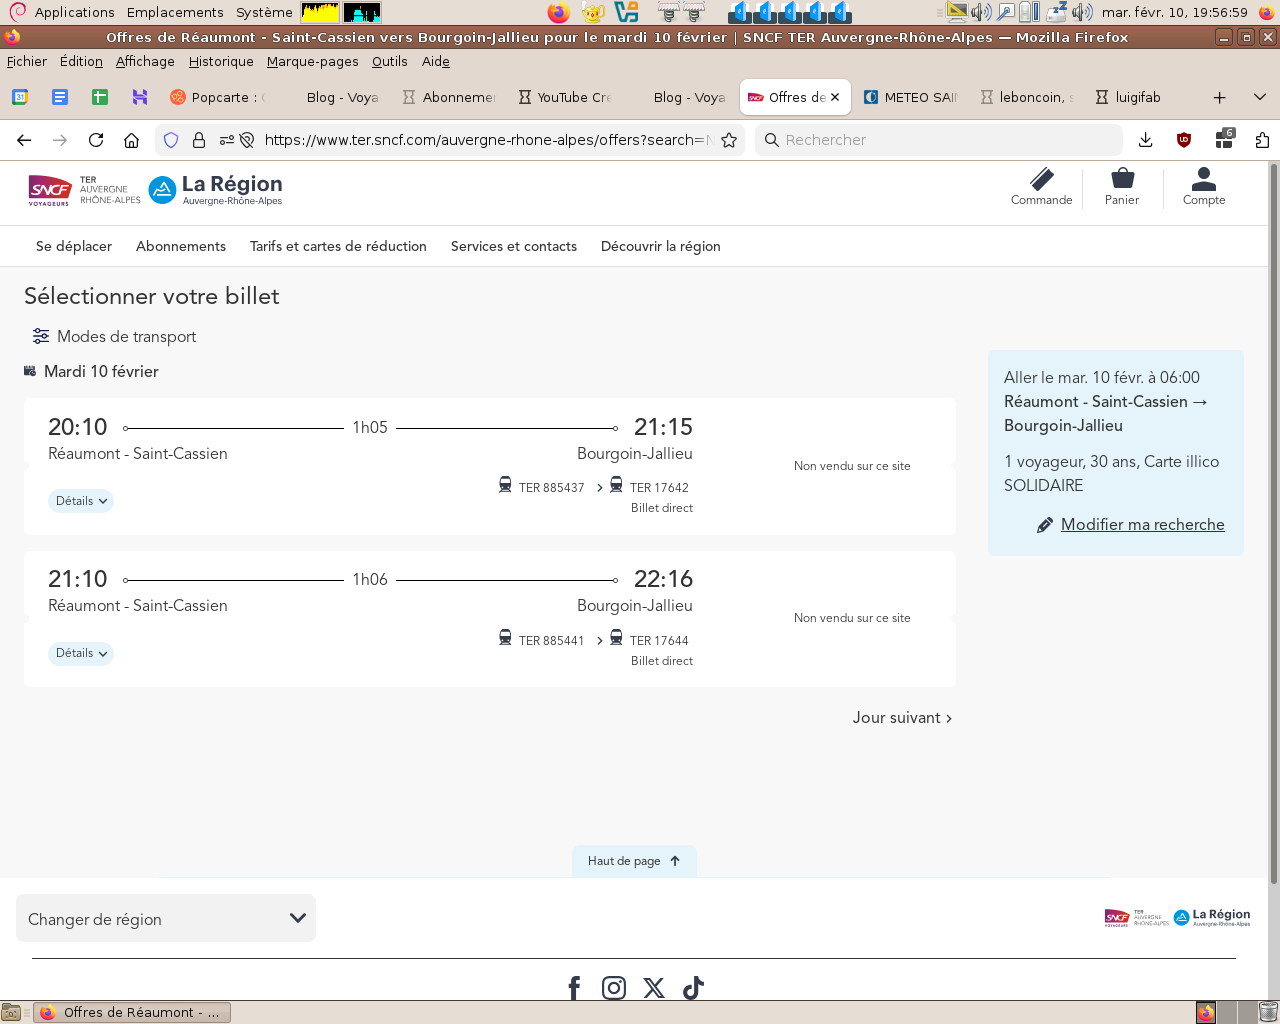Expand Détails for the 21:10 train

81,653
